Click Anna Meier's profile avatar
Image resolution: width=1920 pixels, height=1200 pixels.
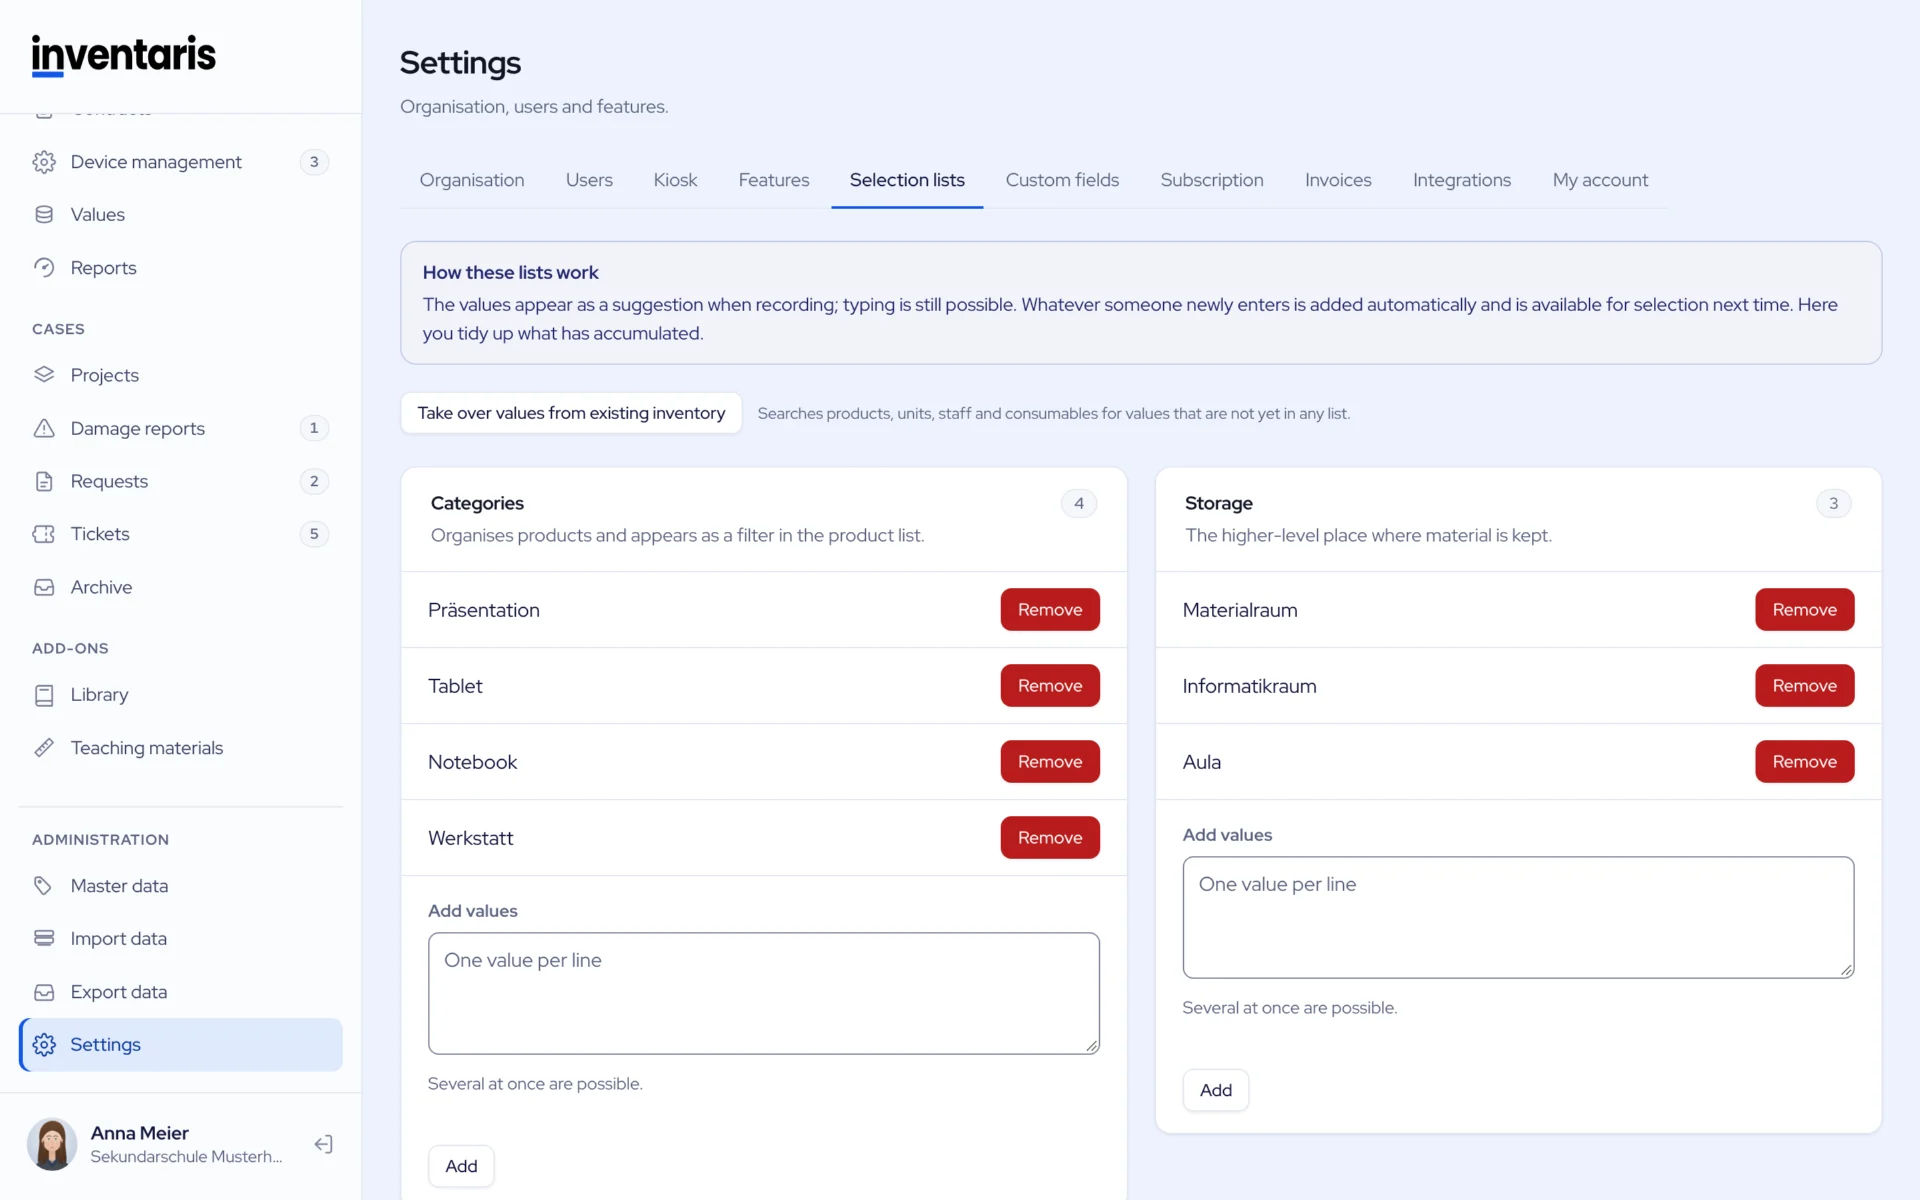[x=52, y=1144]
